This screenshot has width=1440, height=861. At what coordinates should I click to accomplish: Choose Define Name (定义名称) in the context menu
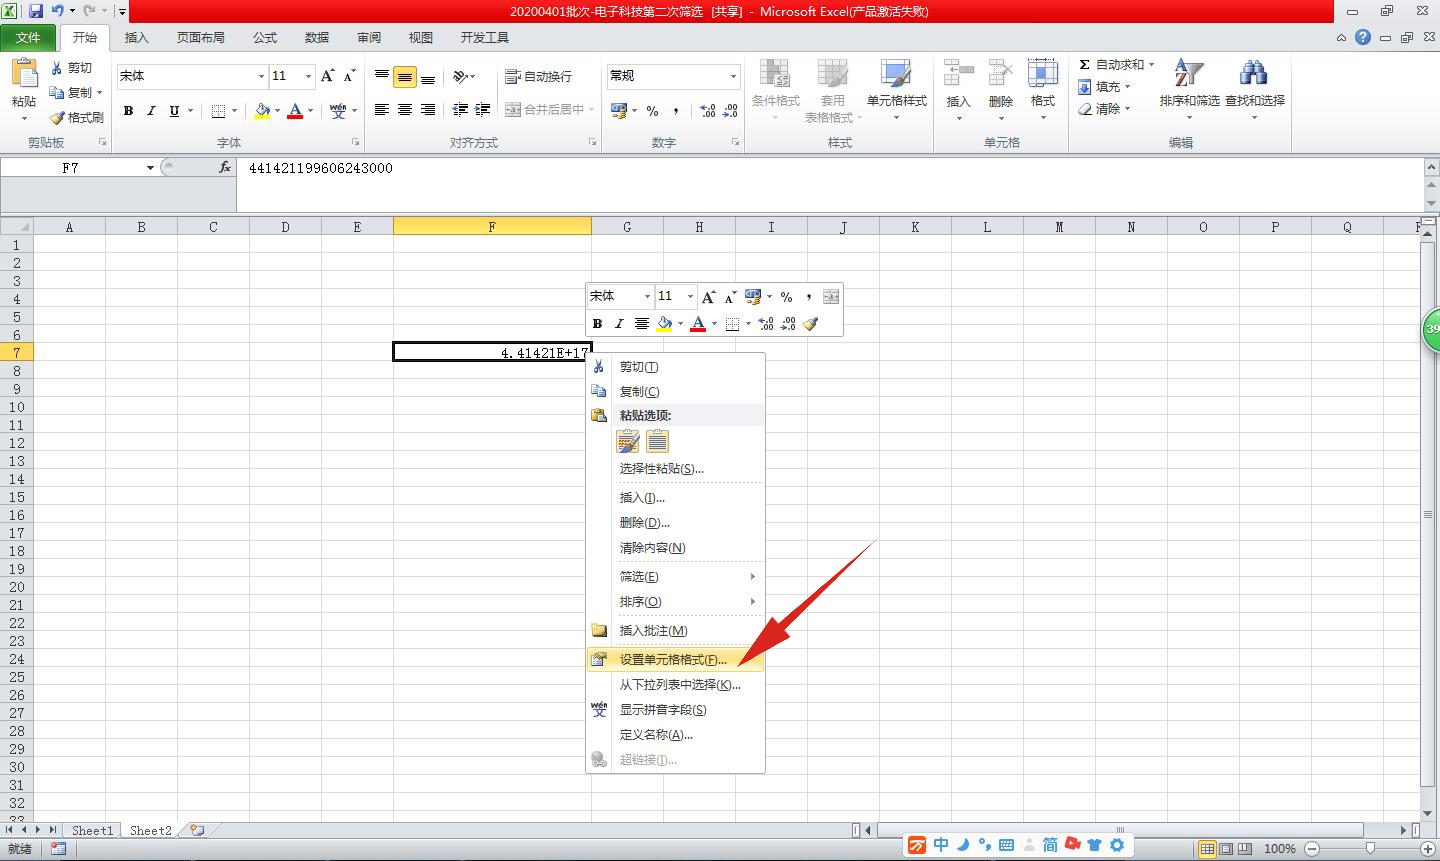click(675, 735)
